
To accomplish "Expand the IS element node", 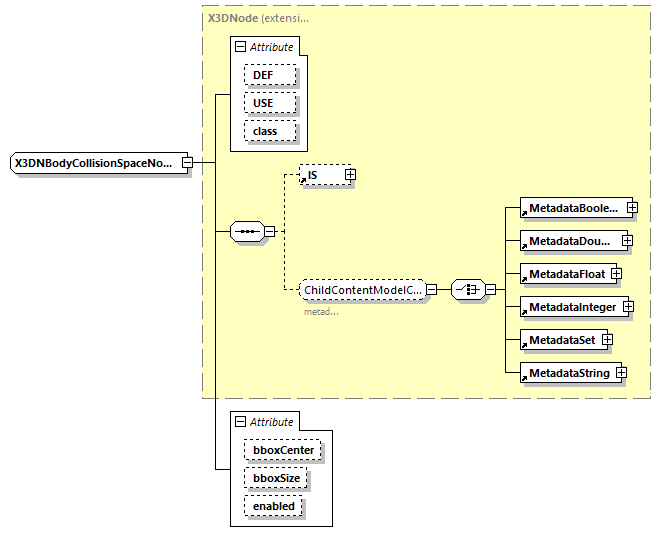I will point(350,175).
